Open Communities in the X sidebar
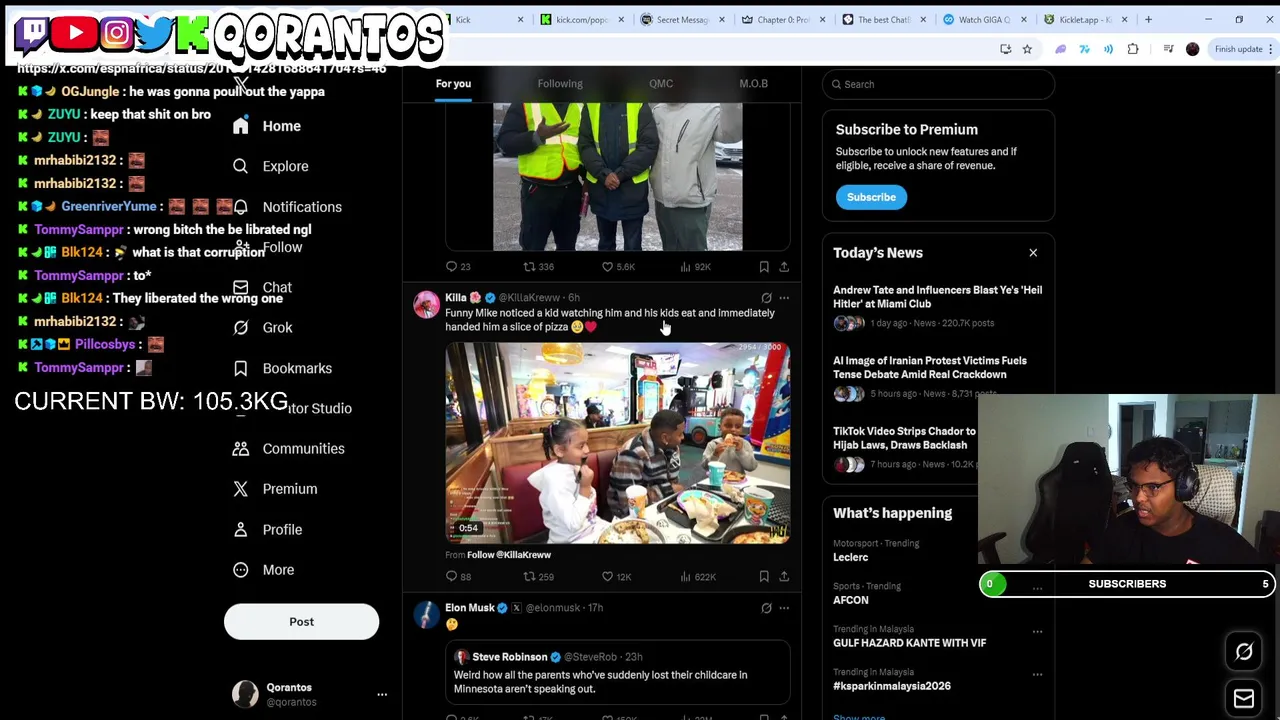Viewport: 1280px width, 720px height. [x=288, y=449]
